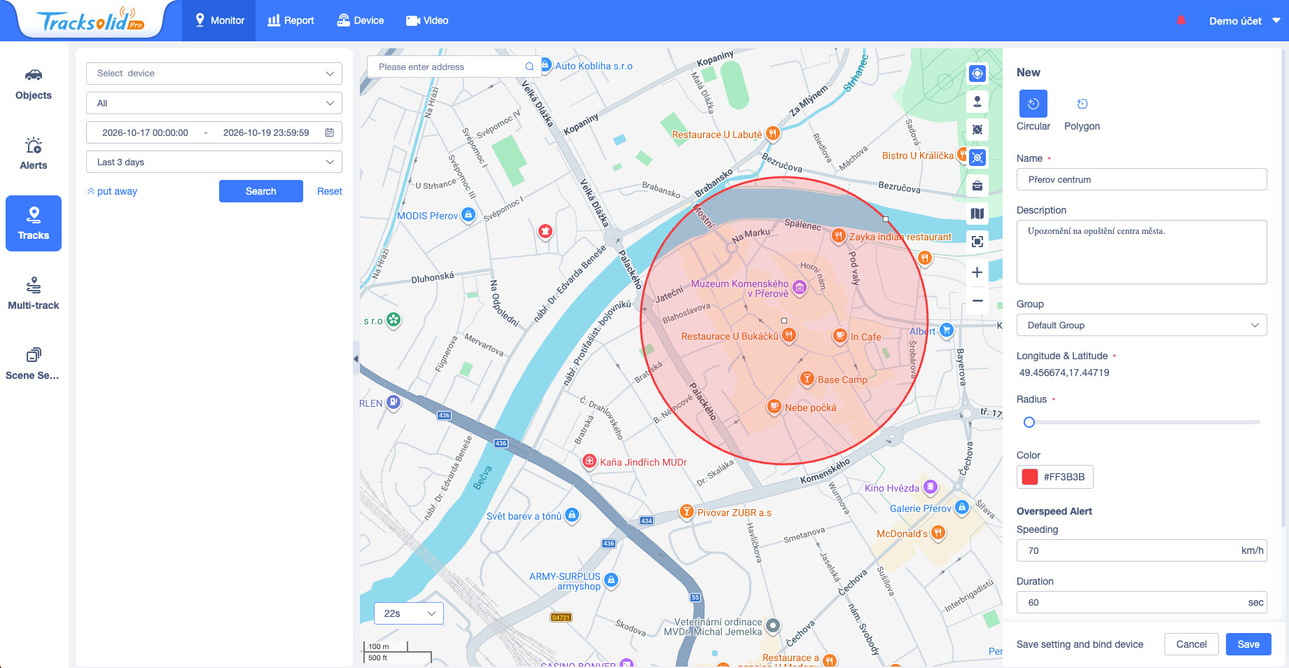
Task: Open the Alerts sidebar section
Action: (x=33, y=154)
